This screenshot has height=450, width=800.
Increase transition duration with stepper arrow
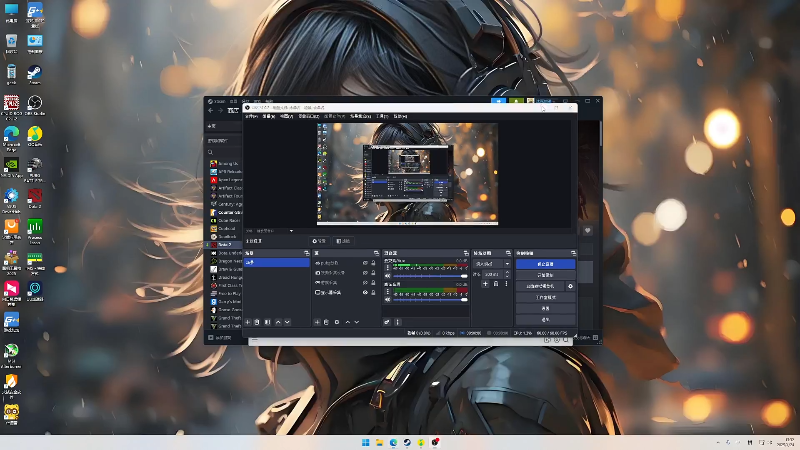(x=507, y=272)
